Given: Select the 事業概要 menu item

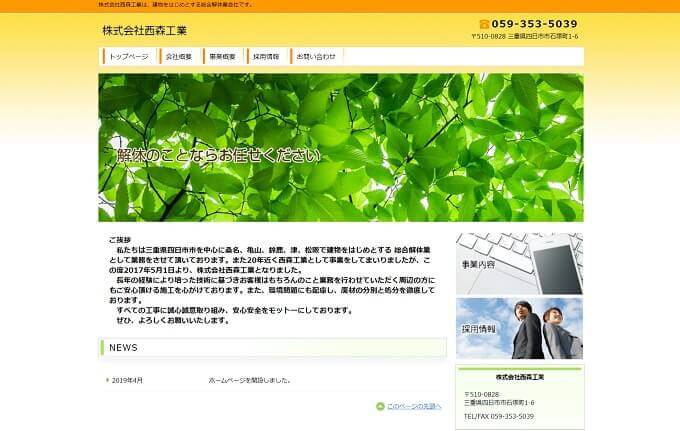Looking at the screenshot, I should coord(222,56).
